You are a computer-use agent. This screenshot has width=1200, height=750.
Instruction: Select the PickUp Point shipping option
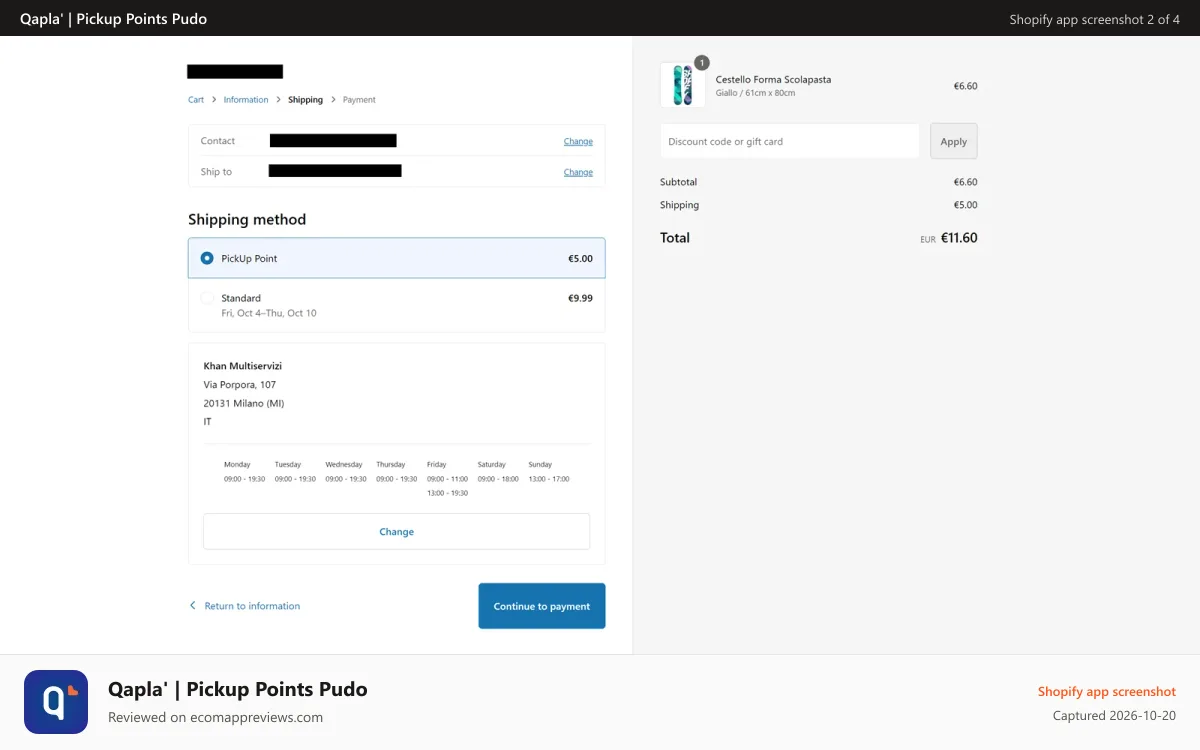pyautogui.click(x=396, y=258)
